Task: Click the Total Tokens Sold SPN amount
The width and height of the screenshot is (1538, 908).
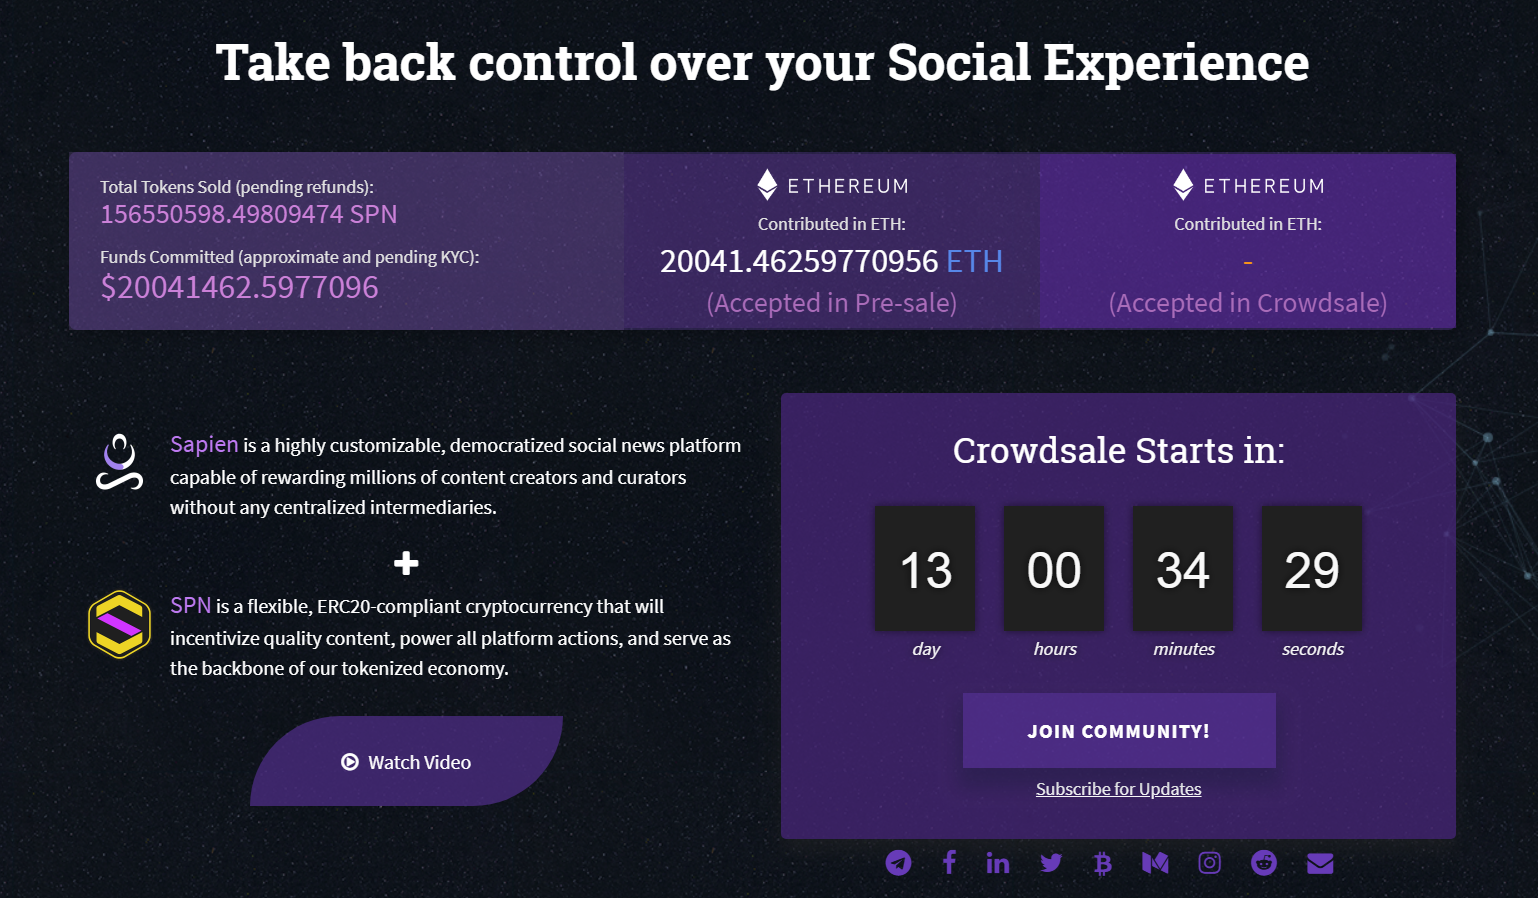Action: tap(249, 215)
